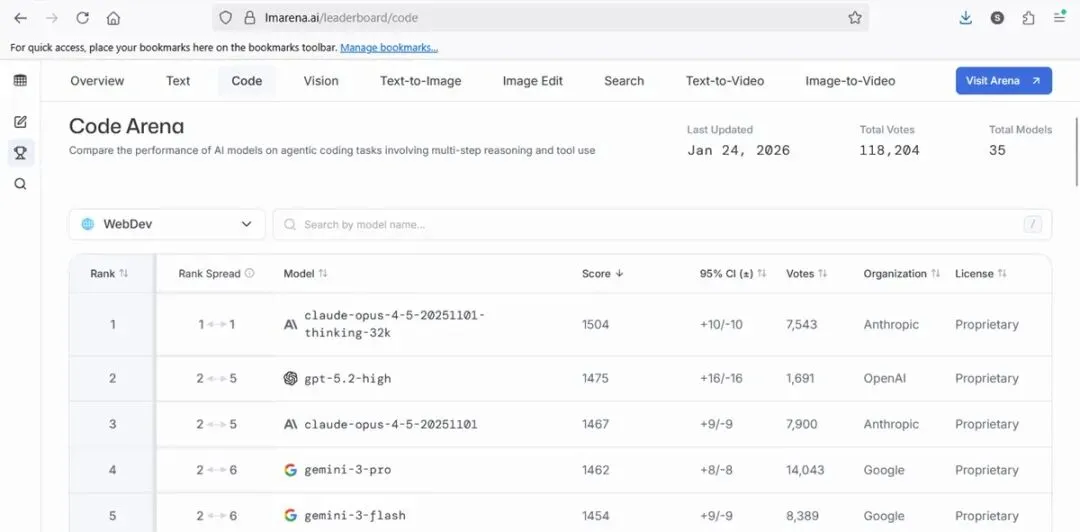
Task: Click the browser reload page icon
Action: pyautogui.click(x=82, y=18)
